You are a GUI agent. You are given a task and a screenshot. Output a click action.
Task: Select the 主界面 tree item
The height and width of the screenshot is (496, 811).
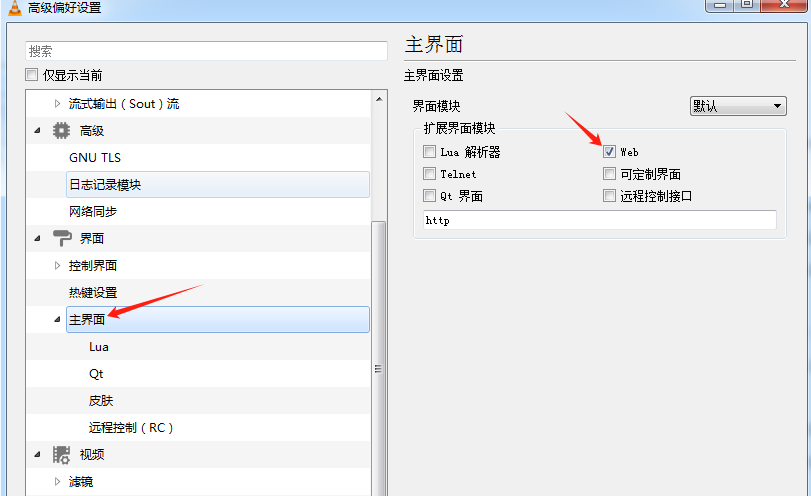pyautogui.click(x=218, y=320)
